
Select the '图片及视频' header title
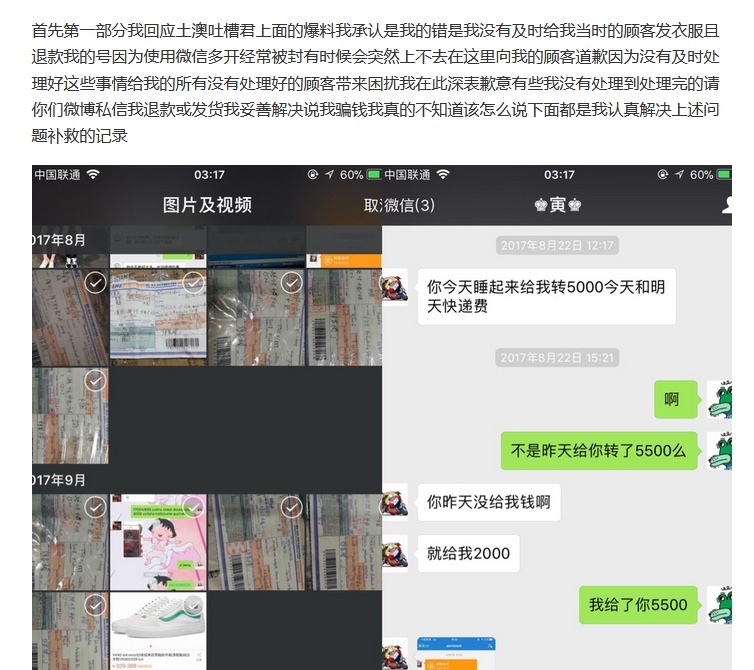pyautogui.click(x=207, y=205)
